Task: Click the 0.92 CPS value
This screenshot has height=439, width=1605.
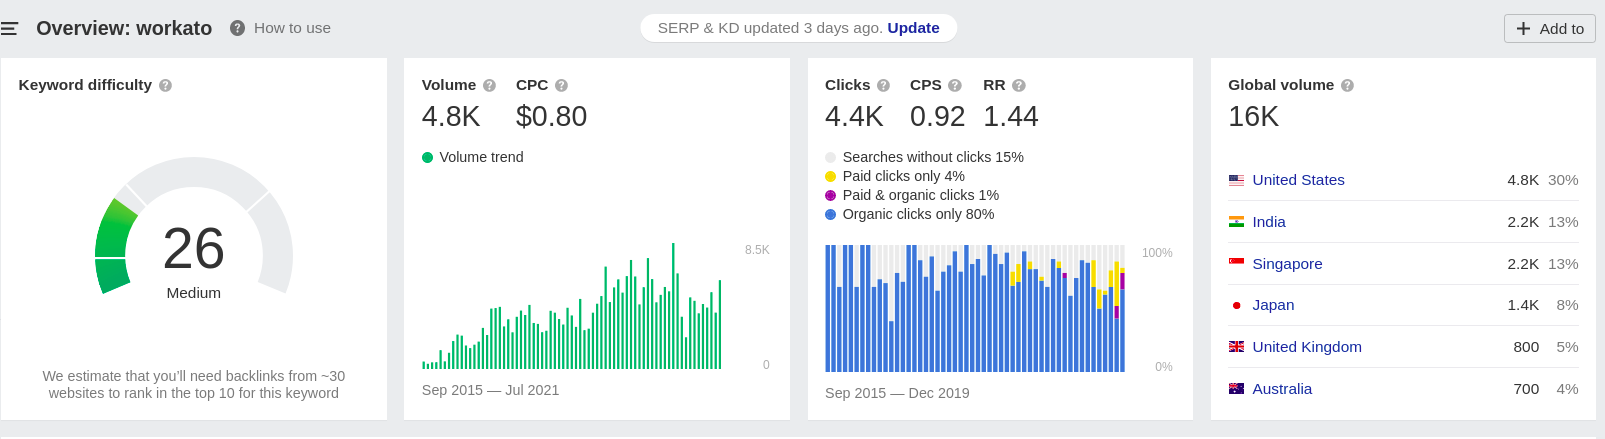Action: click(x=938, y=117)
